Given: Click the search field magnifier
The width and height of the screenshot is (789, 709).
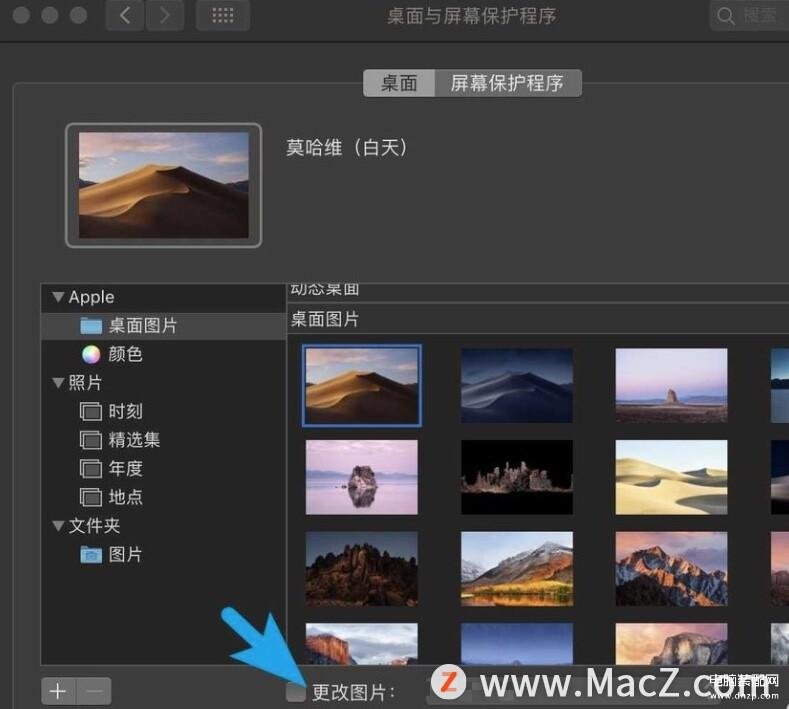Looking at the screenshot, I should 725,16.
